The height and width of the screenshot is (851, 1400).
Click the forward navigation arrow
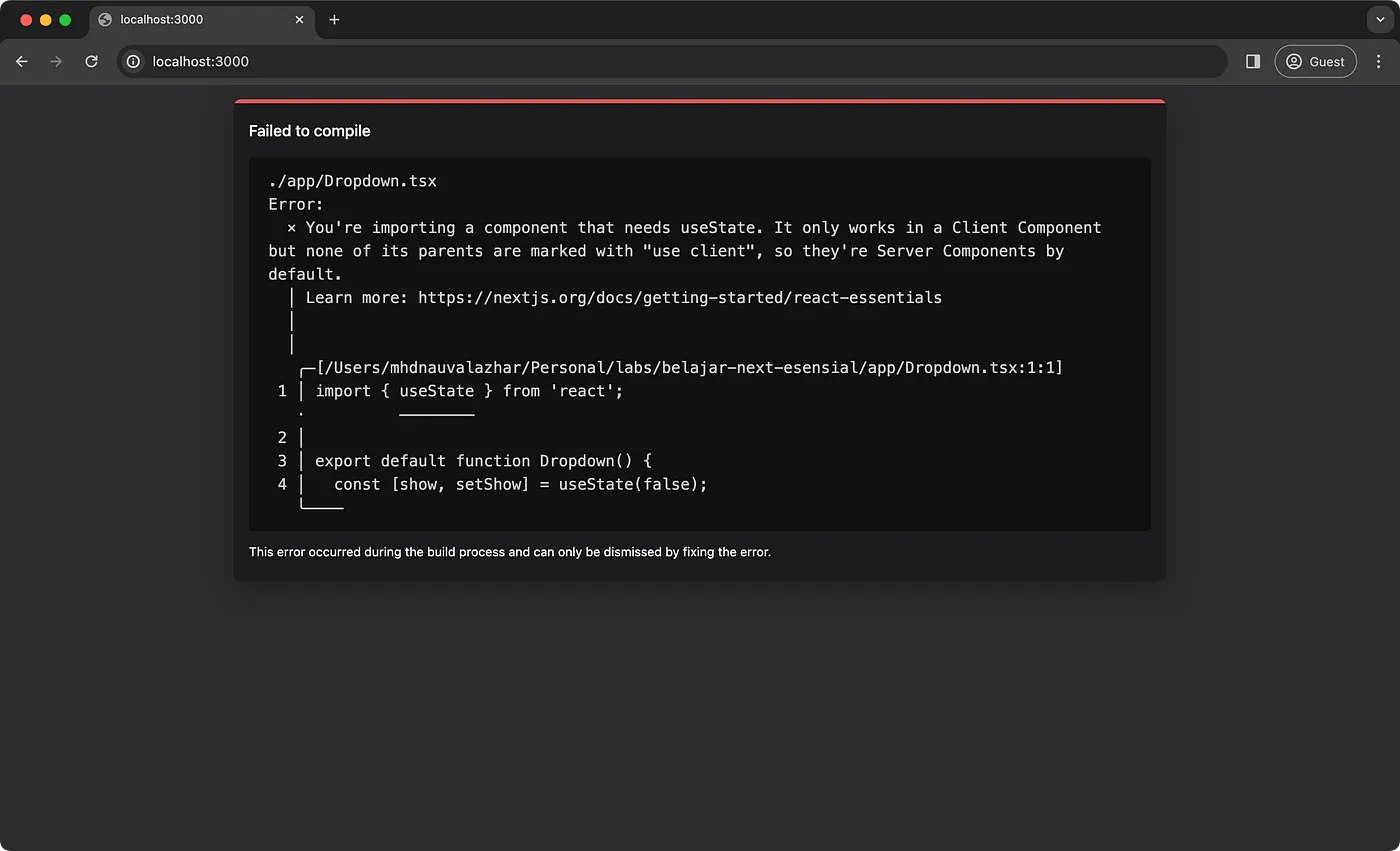(56, 61)
